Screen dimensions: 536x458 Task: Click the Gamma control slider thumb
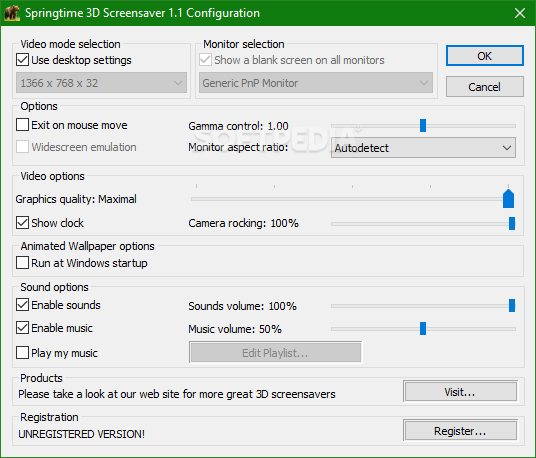coord(423,125)
